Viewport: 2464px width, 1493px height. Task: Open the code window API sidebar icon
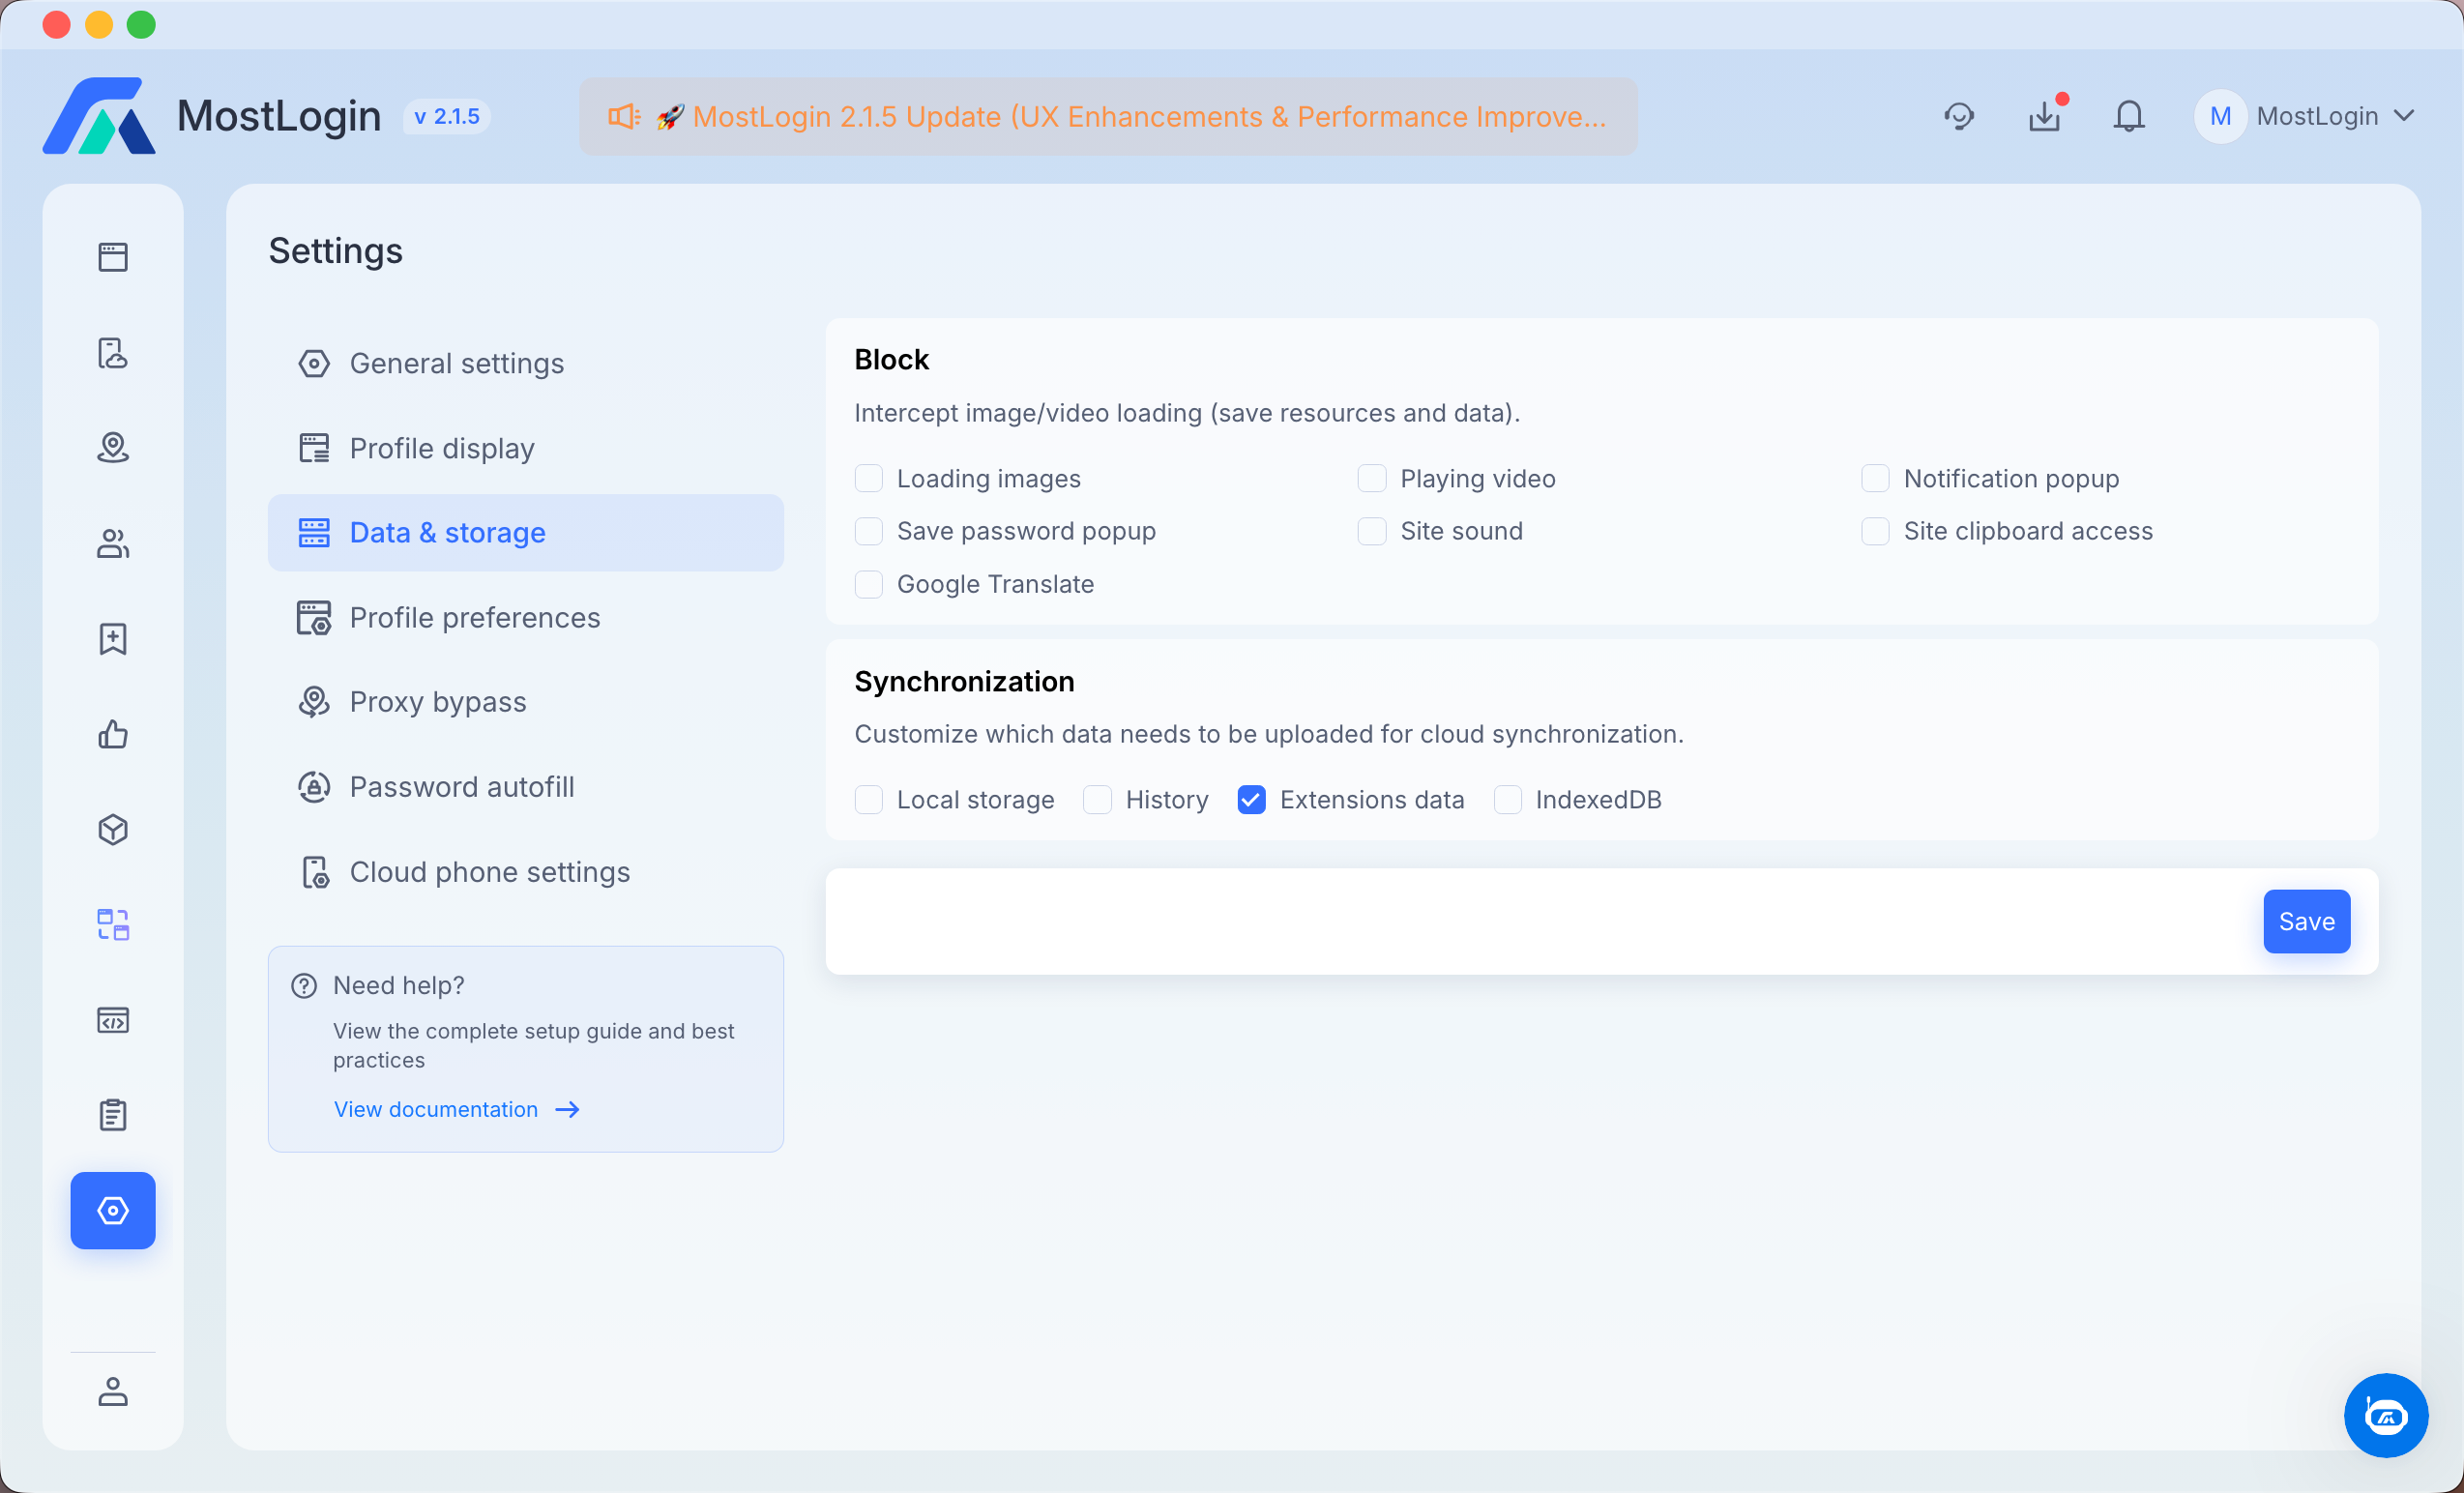coord(113,1020)
